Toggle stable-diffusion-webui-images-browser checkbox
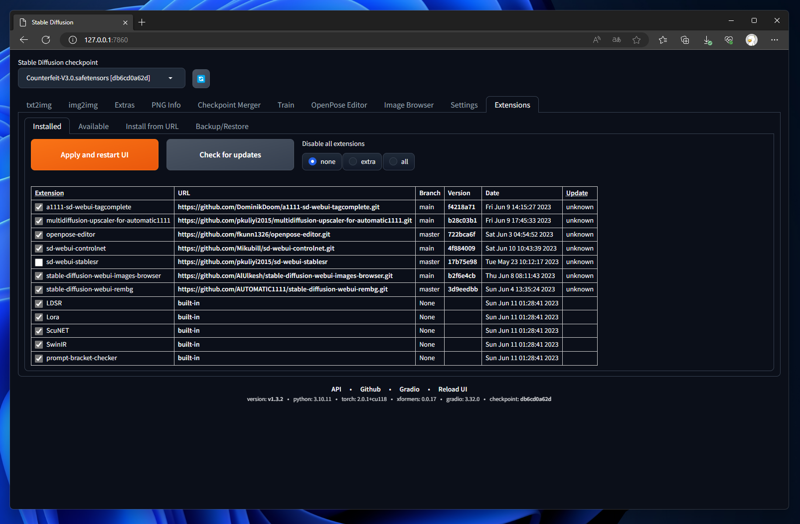800x524 pixels. tap(39, 276)
